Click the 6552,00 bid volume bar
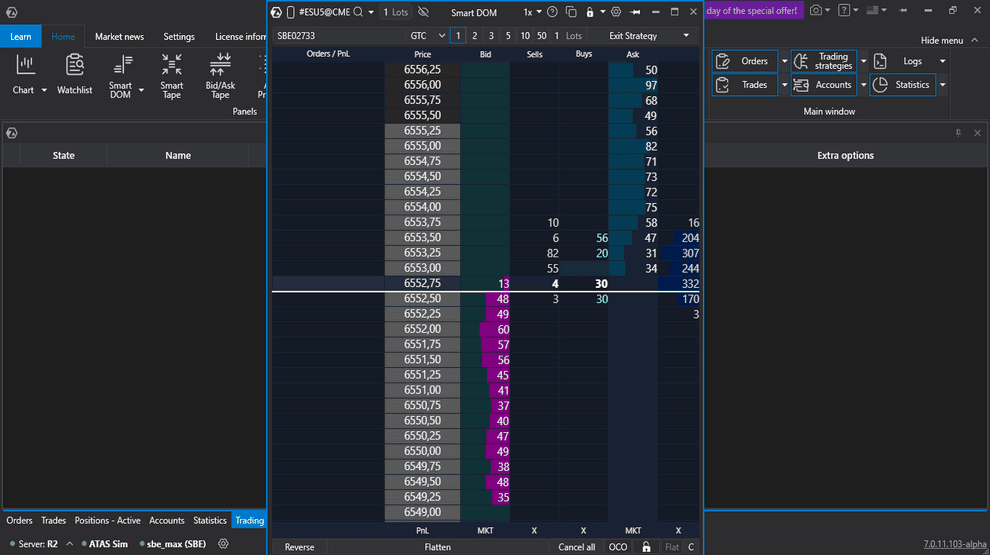 point(494,329)
